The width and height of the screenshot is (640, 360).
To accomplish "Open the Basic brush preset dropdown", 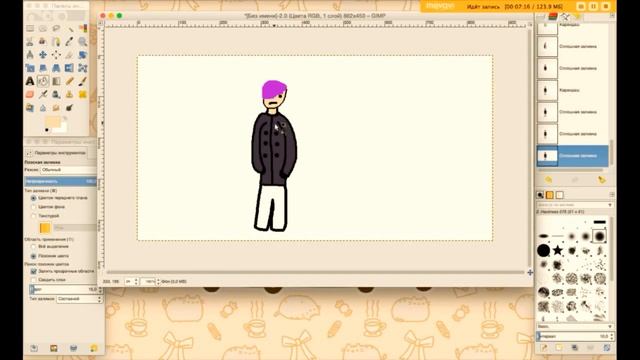I will [575, 327].
